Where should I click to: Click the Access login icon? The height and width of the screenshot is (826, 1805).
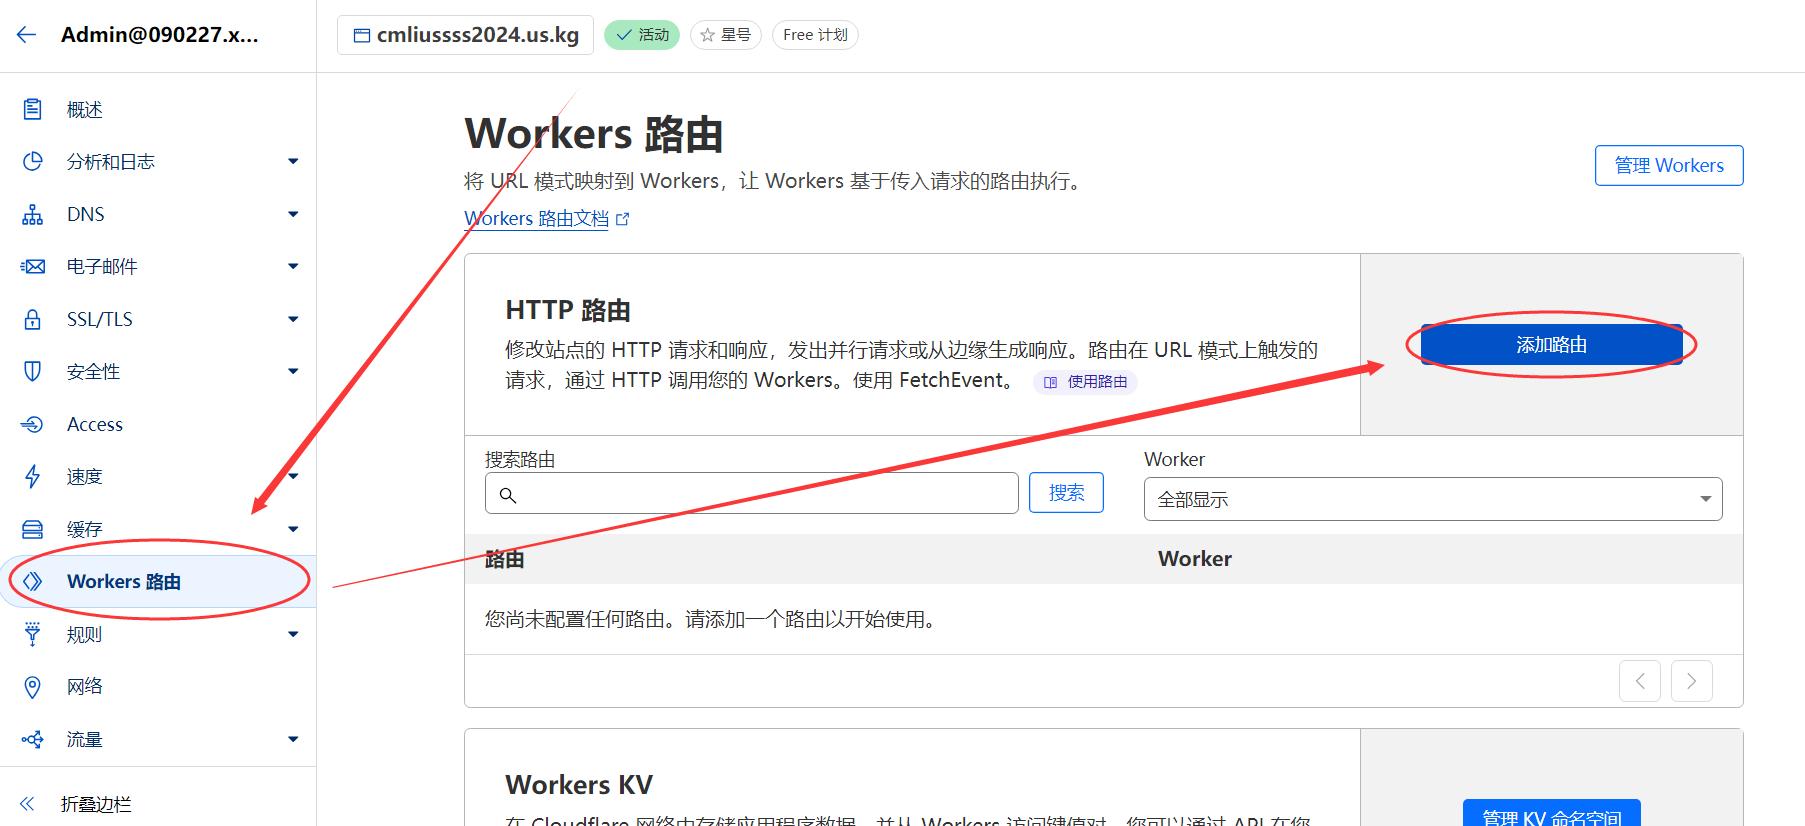tap(33, 424)
